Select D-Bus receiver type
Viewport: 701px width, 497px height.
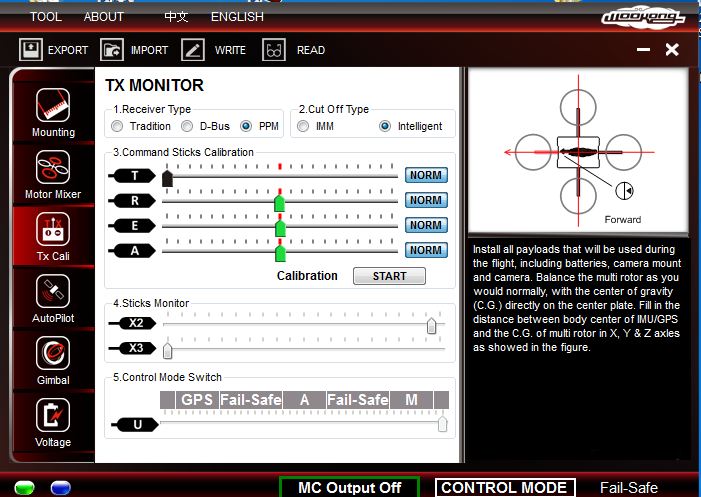187,127
